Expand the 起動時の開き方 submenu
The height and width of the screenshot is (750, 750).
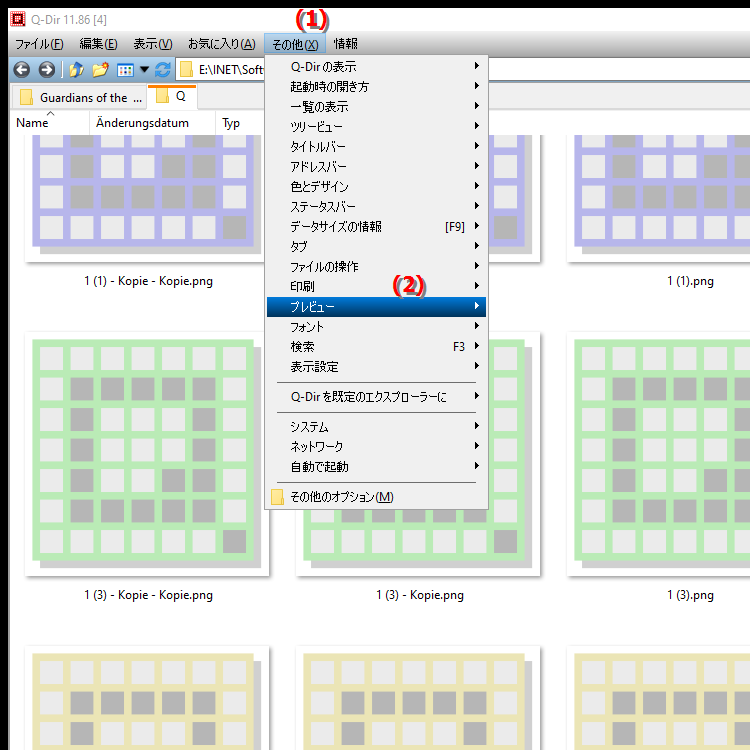376,86
